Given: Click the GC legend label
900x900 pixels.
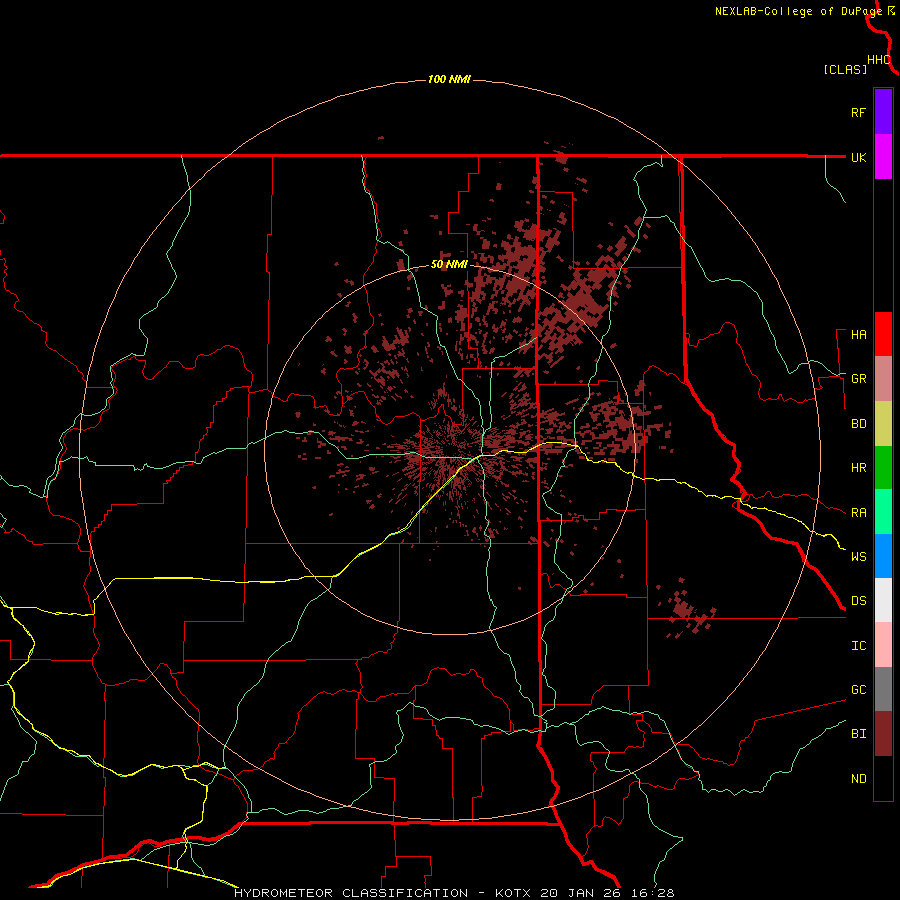Looking at the screenshot, I should coord(858,690).
